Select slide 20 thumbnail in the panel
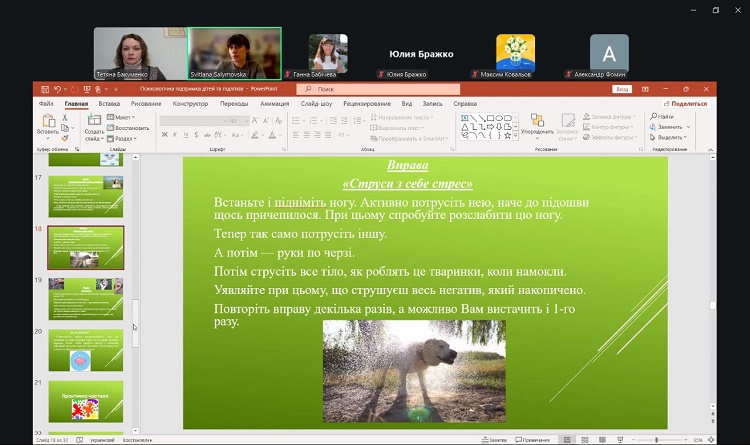Screen dimensions: 750x445 point(85,349)
